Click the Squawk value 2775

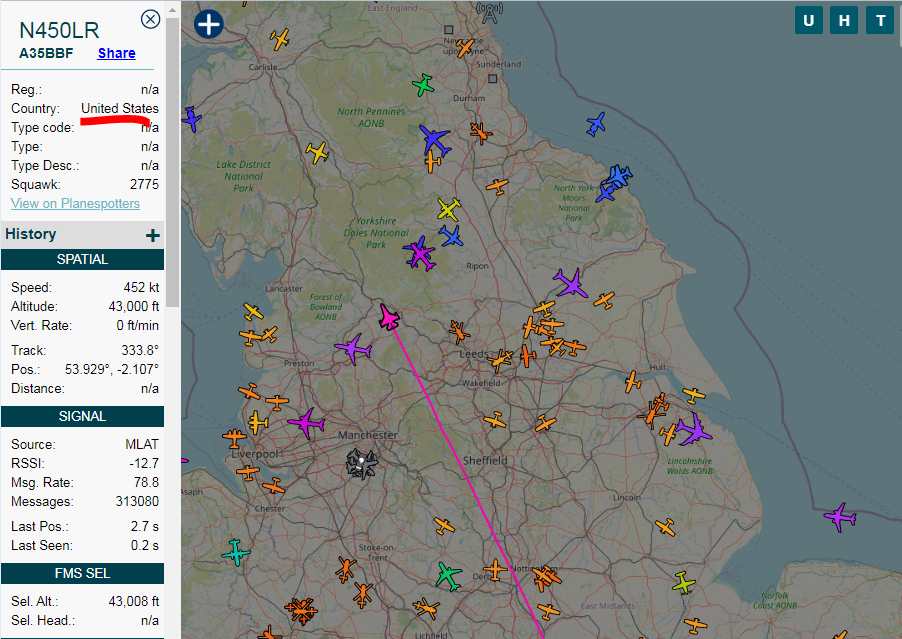(144, 184)
